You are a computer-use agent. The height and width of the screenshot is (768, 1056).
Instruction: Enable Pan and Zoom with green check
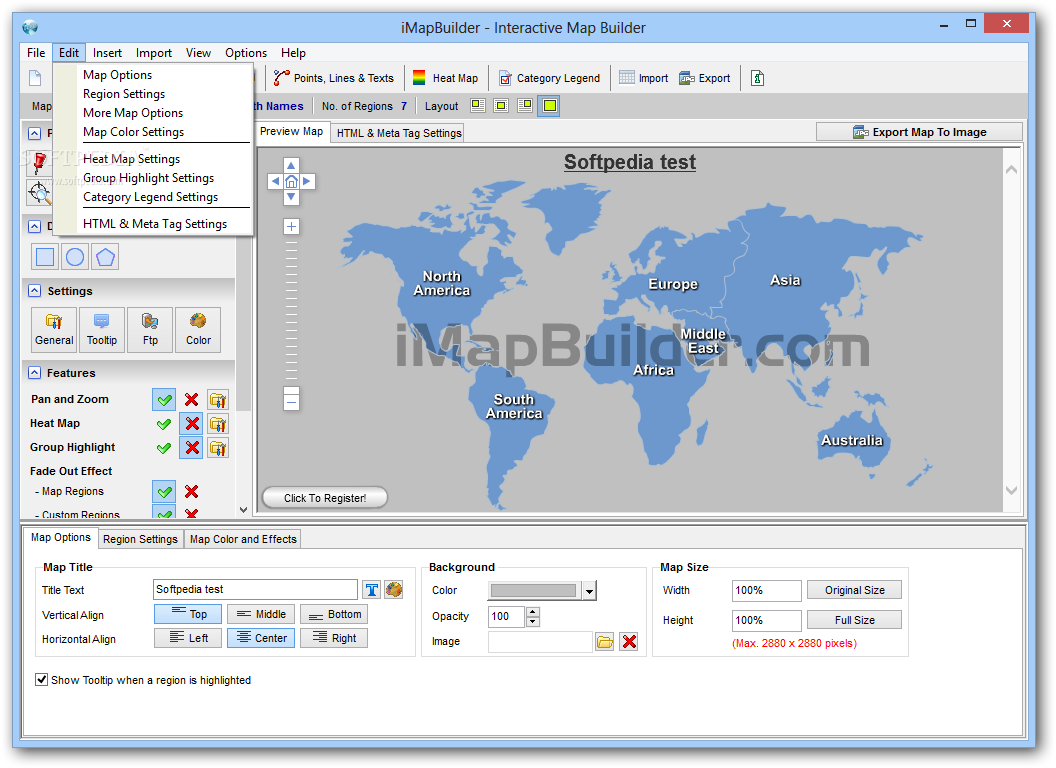pos(164,400)
